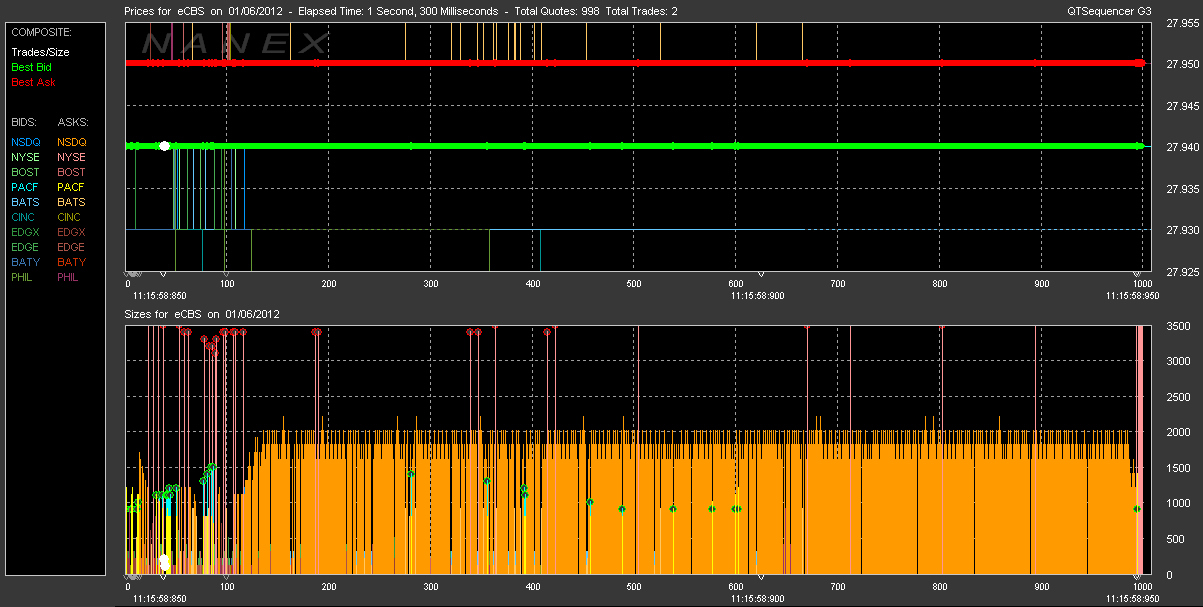Select the BATS label under BIDS

[25, 202]
